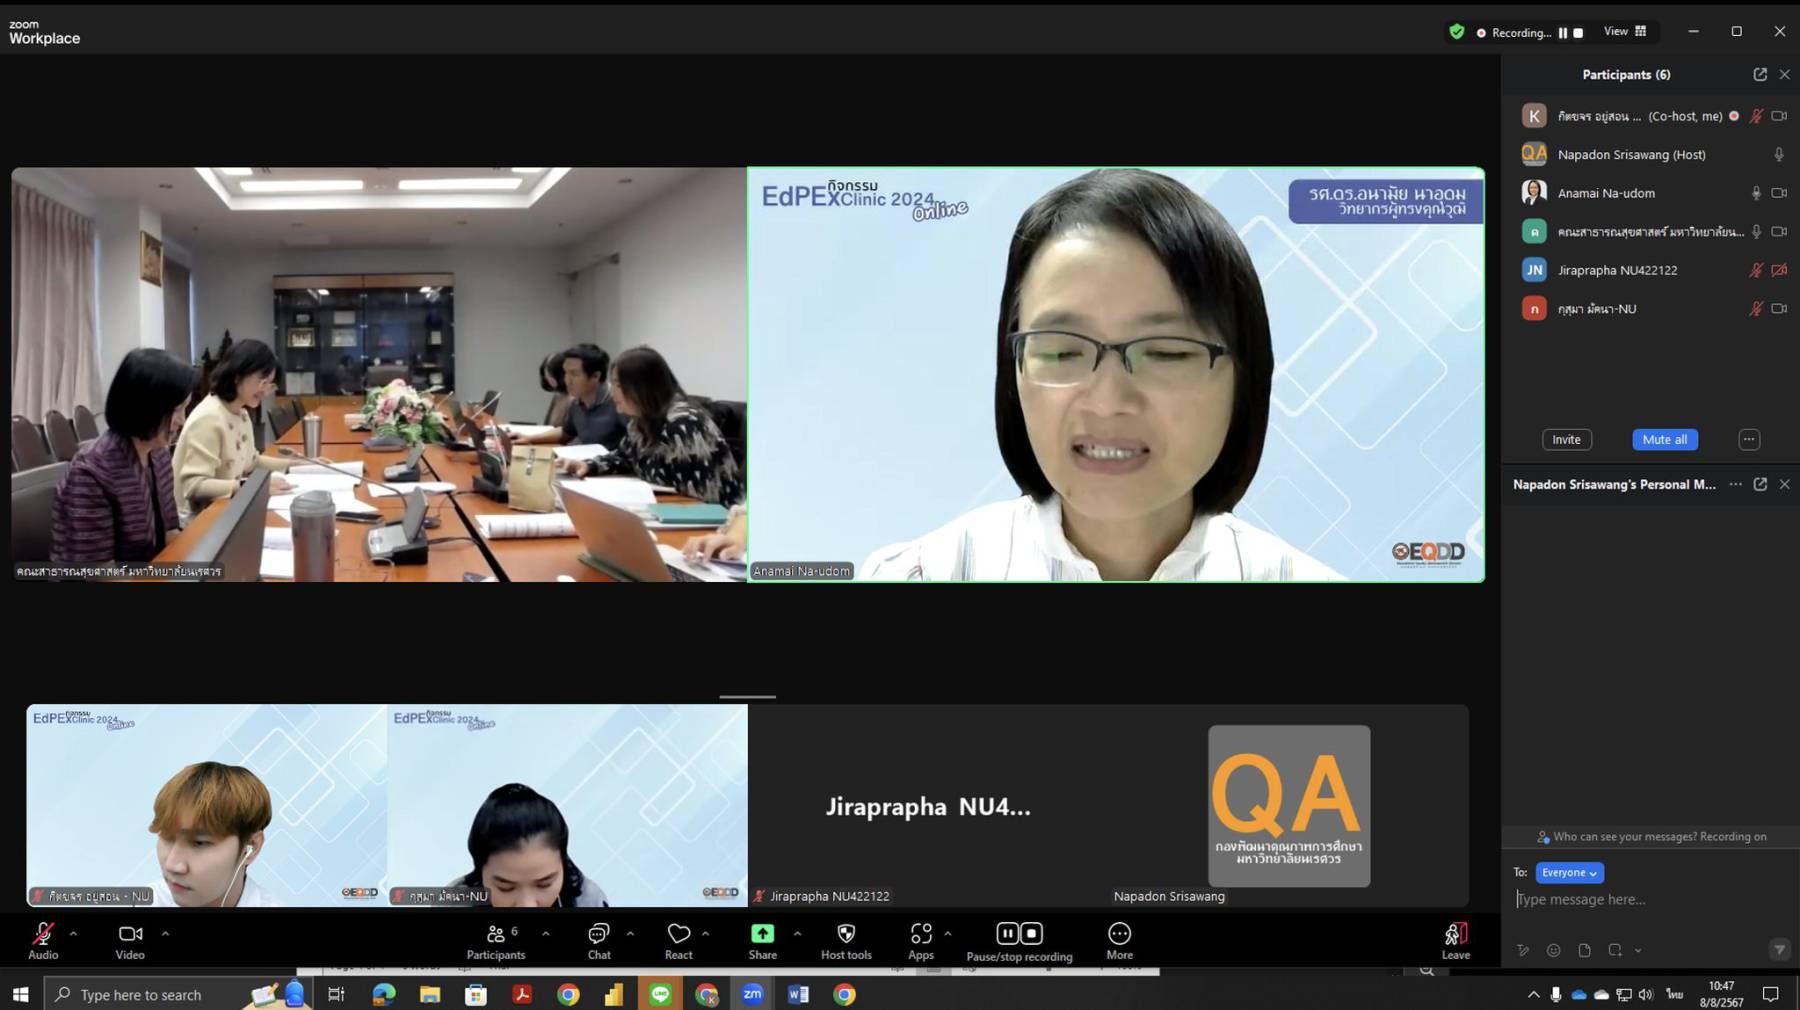Open Microsoft Edge from taskbar
The image size is (1800, 1010).
tap(384, 994)
